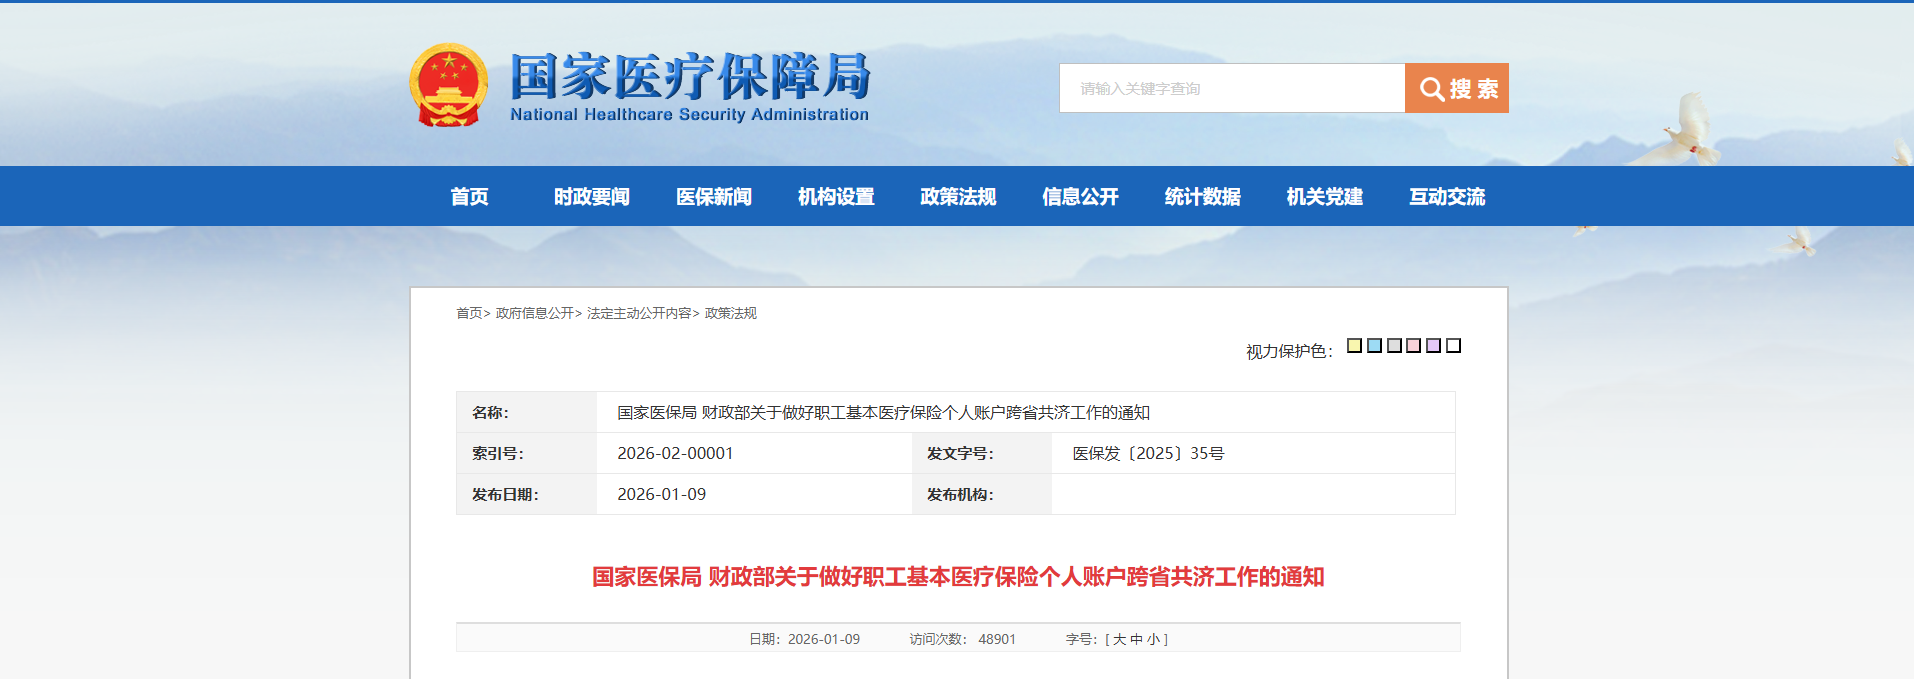
Task: Open the 时政要闻 navigation item
Action: point(592,196)
